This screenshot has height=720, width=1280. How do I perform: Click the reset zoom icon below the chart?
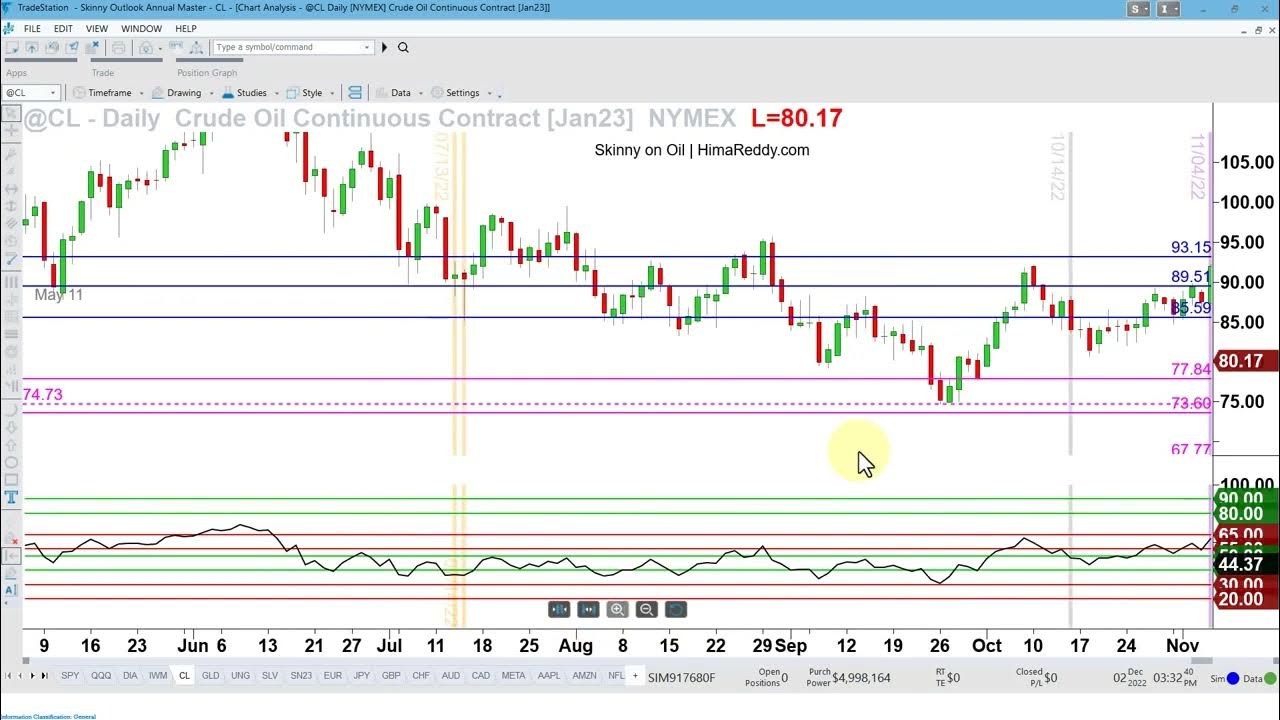pyautogui.click(x=675, y=609)
